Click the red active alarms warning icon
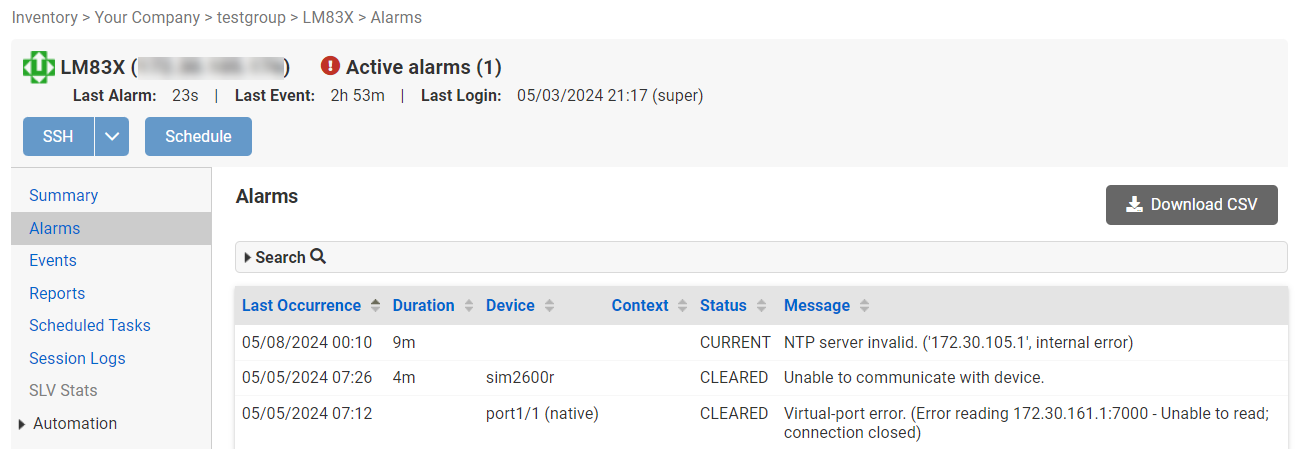Screen dimensions: 1297x449 pos(331,66)
